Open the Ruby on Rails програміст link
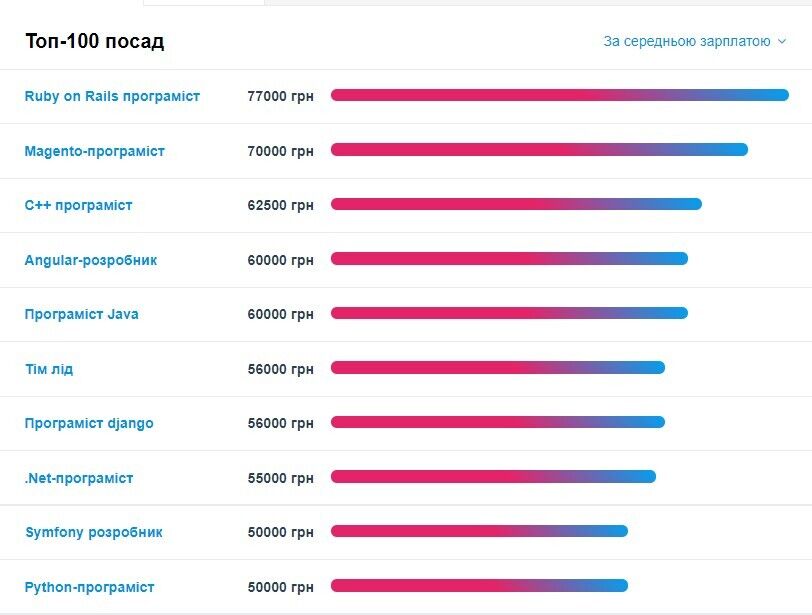This screenshot has height=615, width=812. [112, 96]
